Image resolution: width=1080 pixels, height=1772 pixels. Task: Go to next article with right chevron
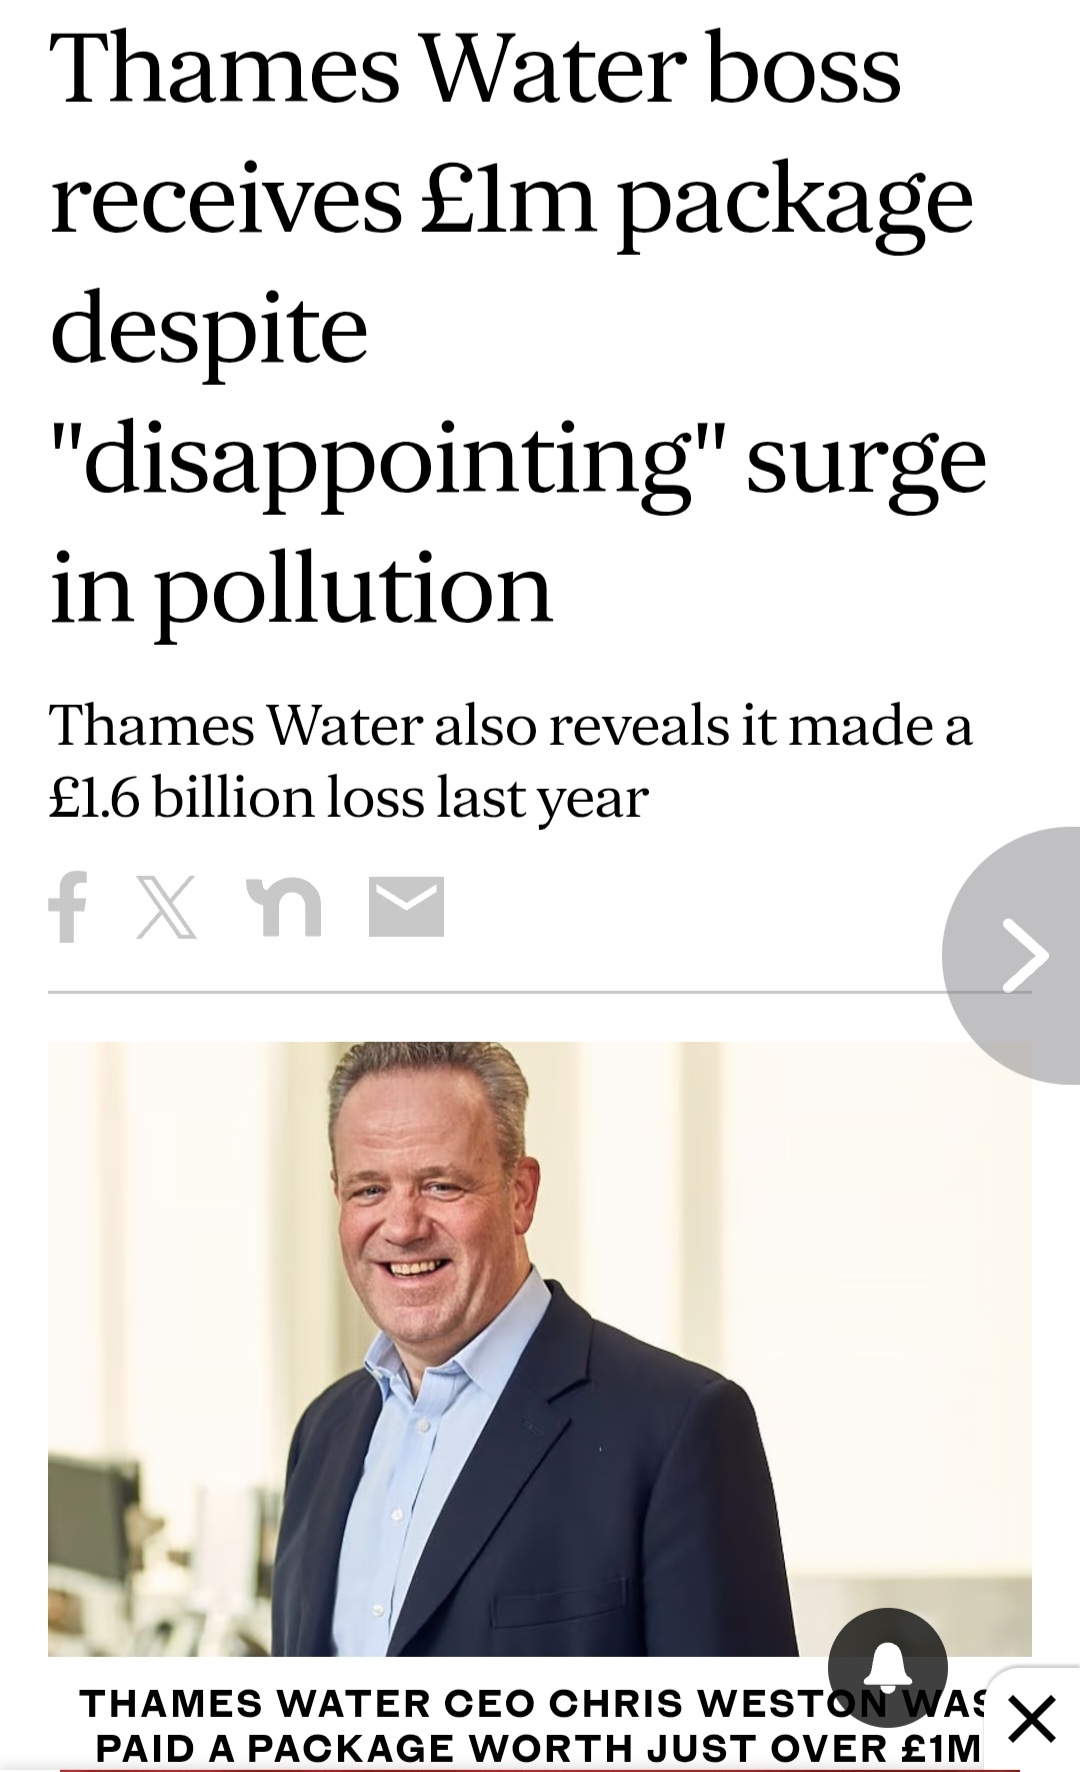(x=1024, y=955)
